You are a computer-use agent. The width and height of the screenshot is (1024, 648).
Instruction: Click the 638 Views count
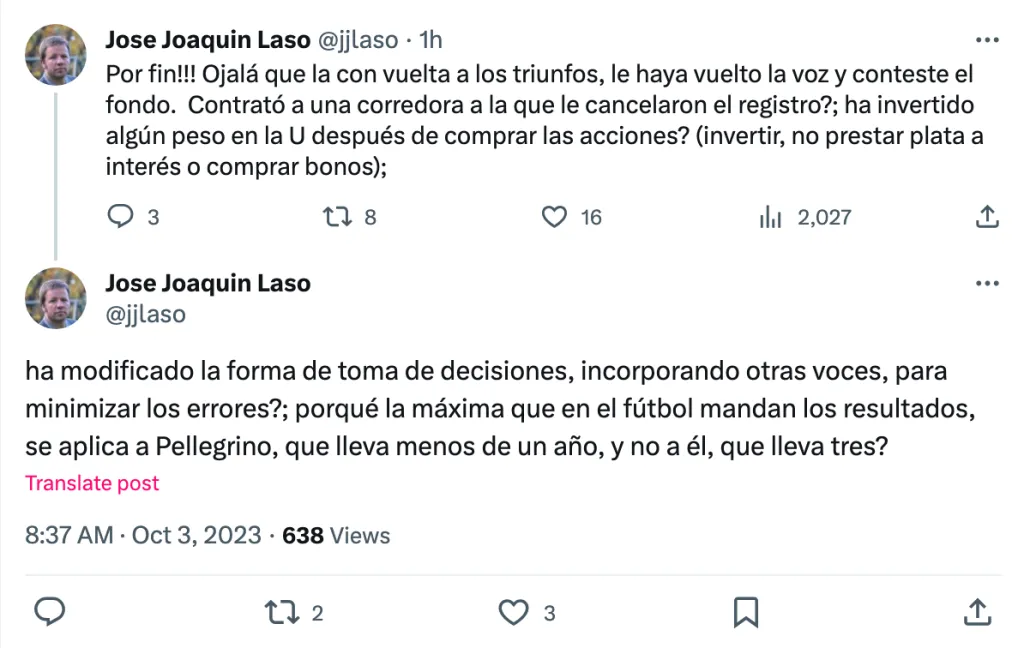[336, 535]
